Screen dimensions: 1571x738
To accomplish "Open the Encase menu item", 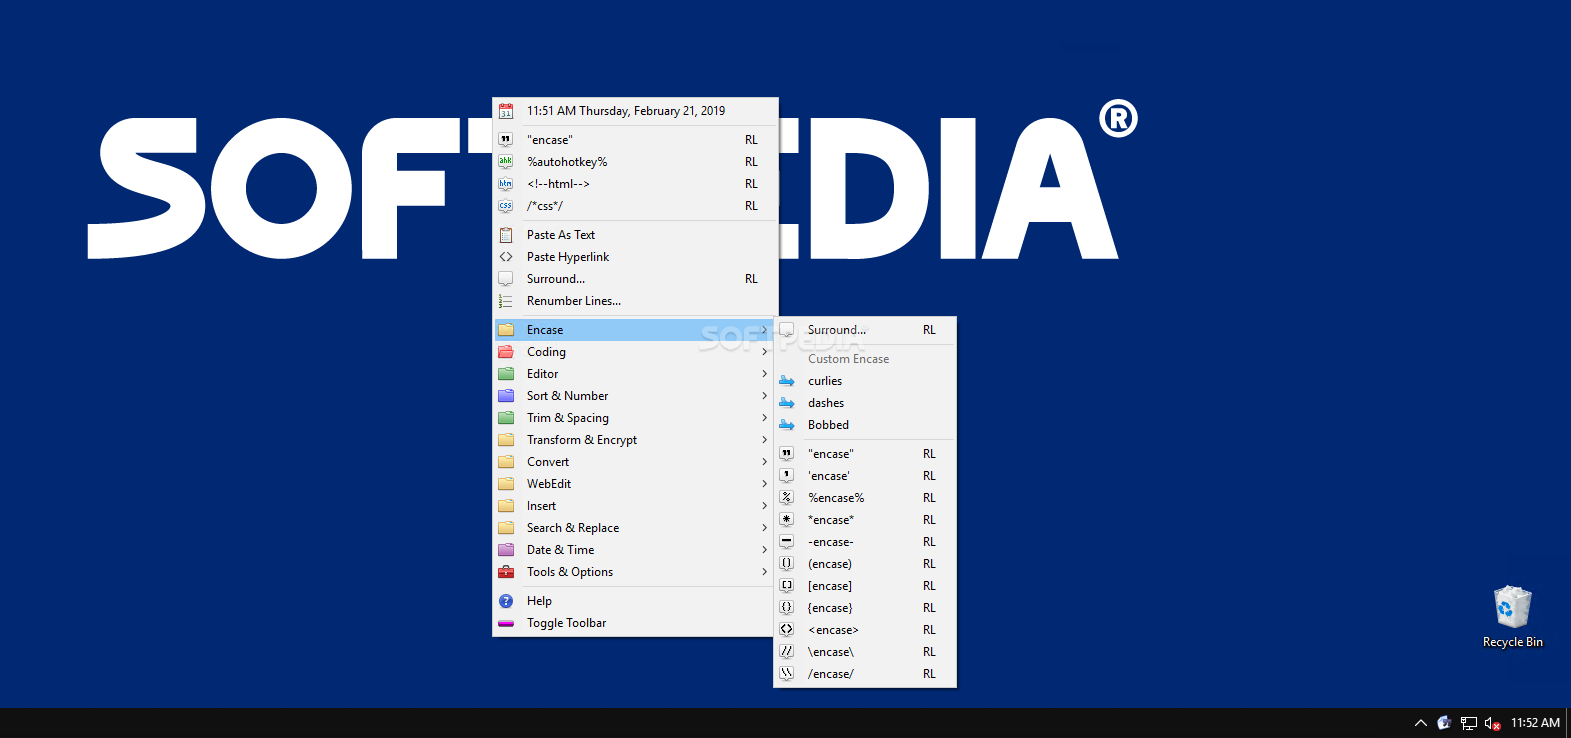I will (x=635, y=330).
